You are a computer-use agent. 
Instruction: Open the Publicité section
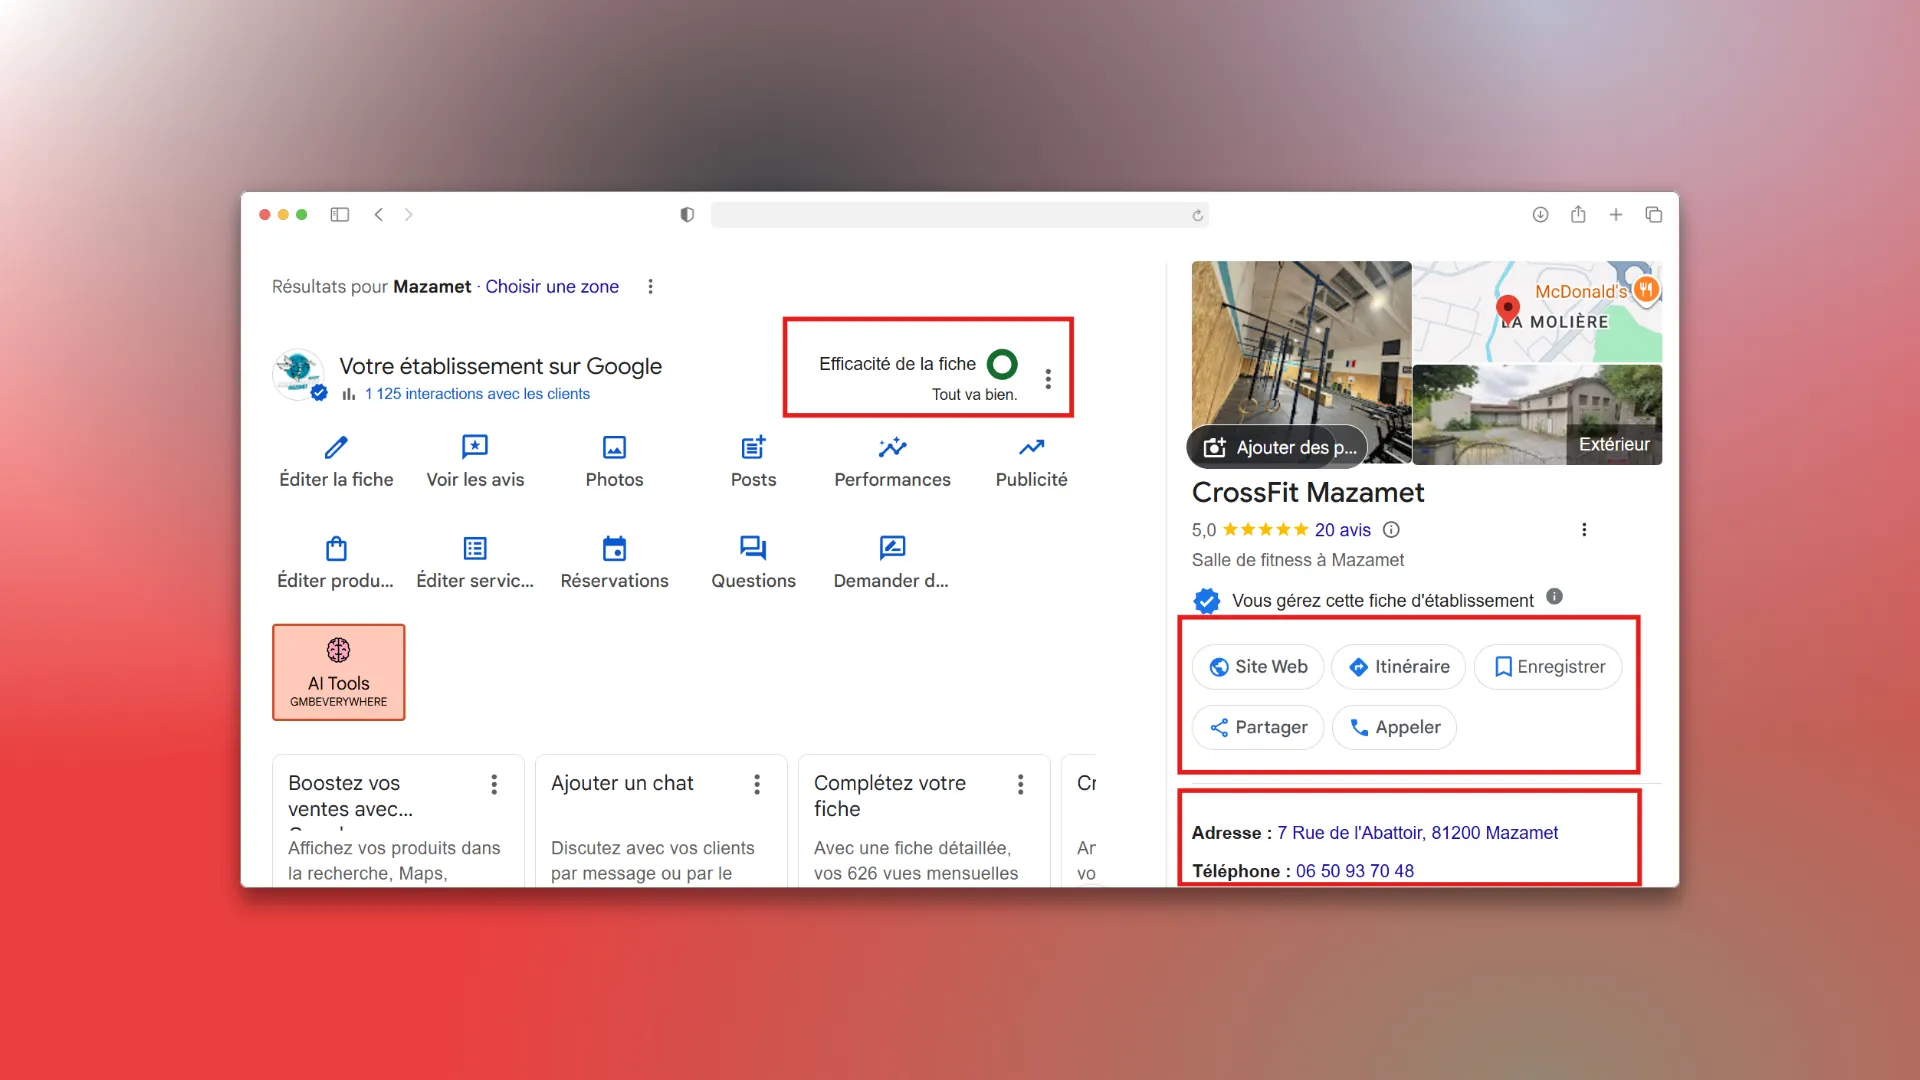pos(1032,460)
